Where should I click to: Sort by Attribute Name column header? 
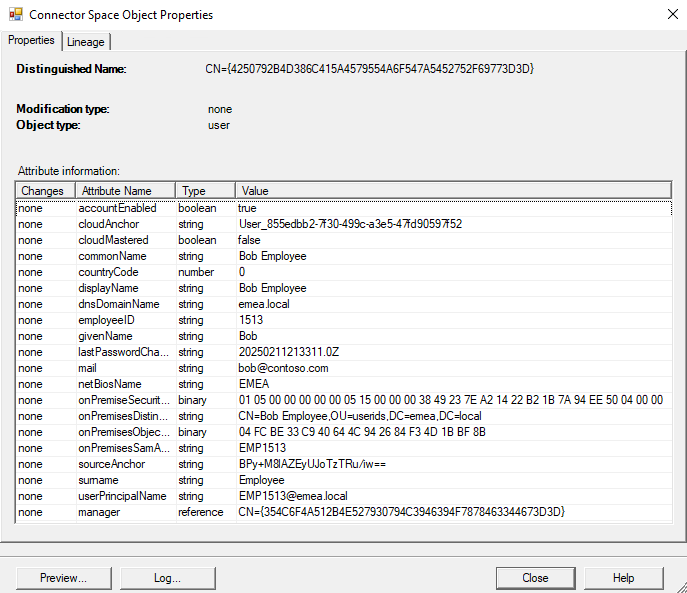(125, 191)
